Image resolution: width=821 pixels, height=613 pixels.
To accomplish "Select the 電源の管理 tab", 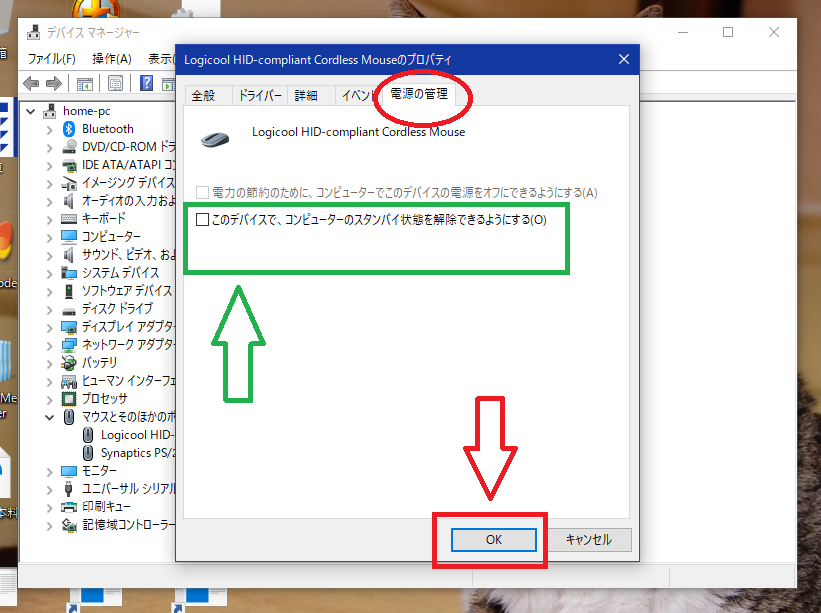I will click(x=419, y=94).
